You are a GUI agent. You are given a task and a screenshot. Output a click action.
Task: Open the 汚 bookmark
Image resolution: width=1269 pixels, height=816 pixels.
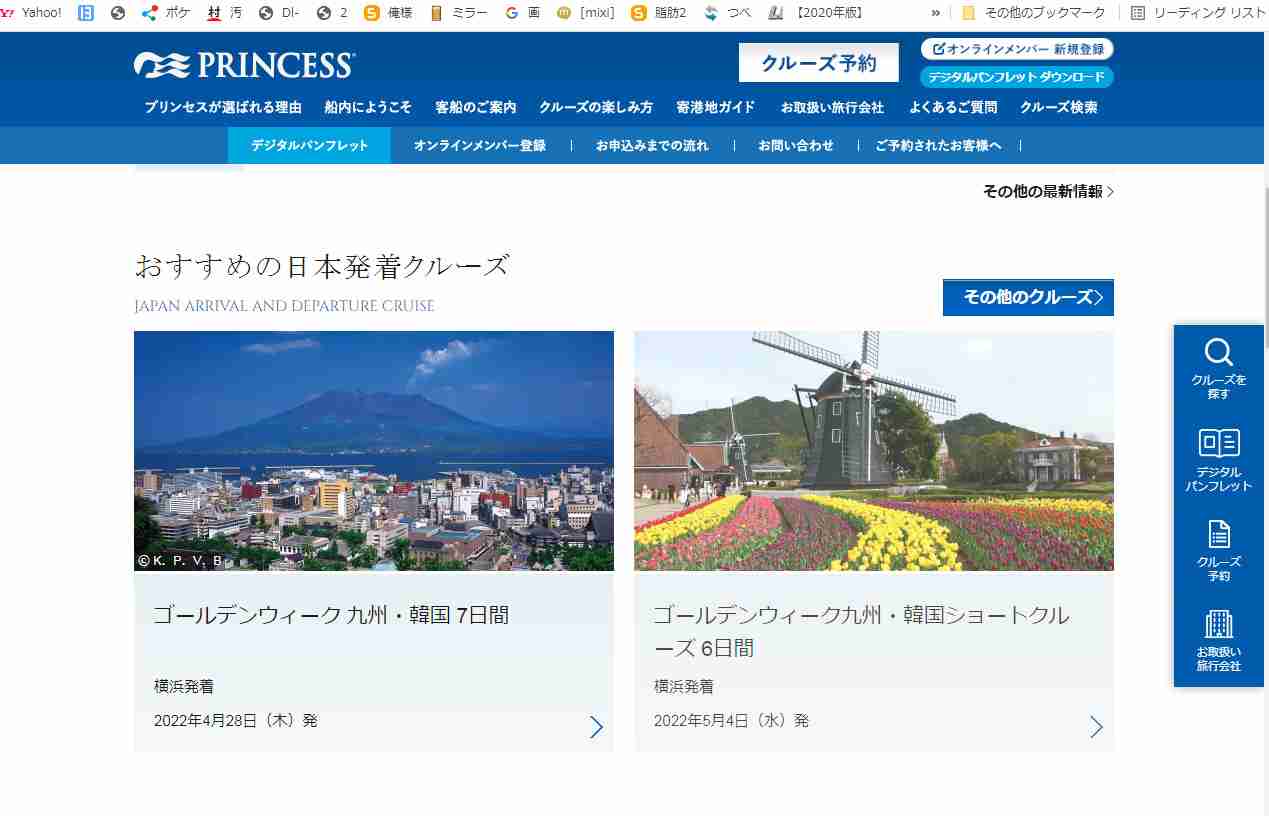[x=225, y=13]
